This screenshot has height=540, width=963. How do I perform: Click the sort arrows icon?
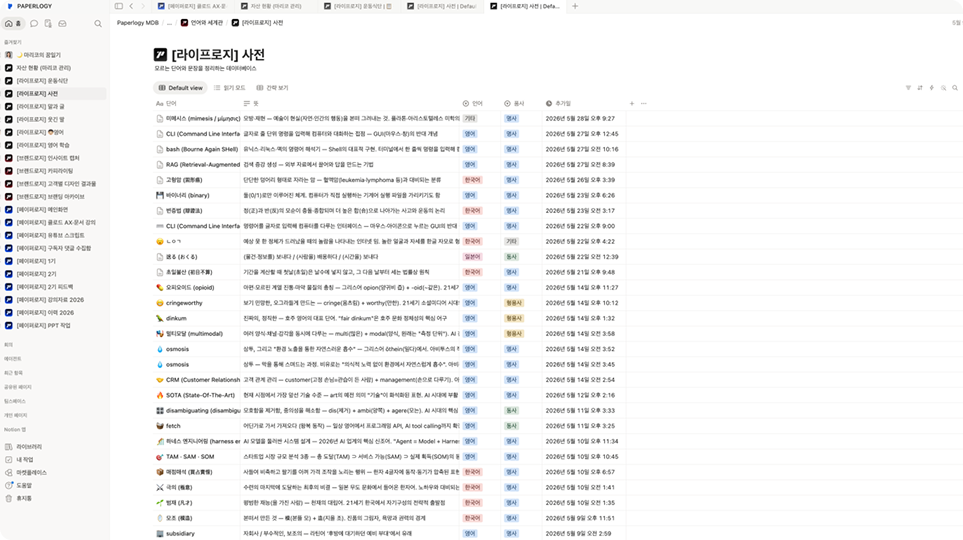(x=920, y=88)
